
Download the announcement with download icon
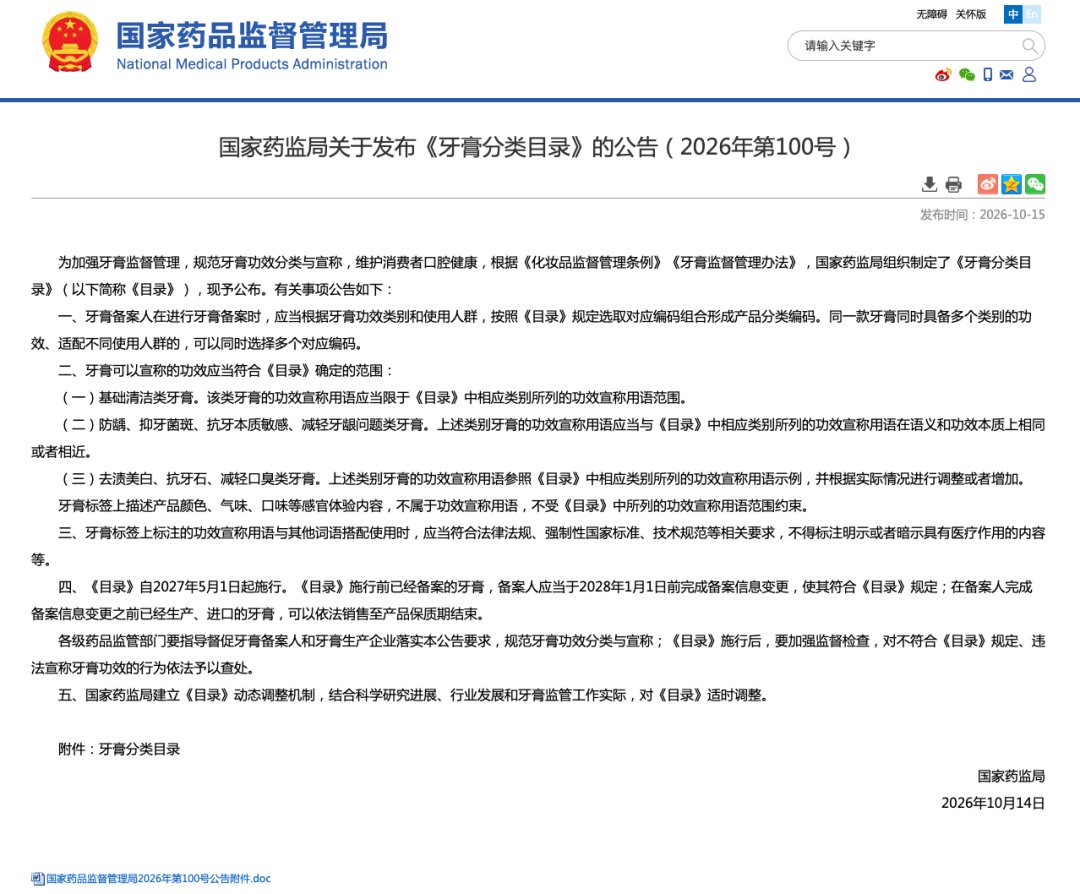point(929,184)
